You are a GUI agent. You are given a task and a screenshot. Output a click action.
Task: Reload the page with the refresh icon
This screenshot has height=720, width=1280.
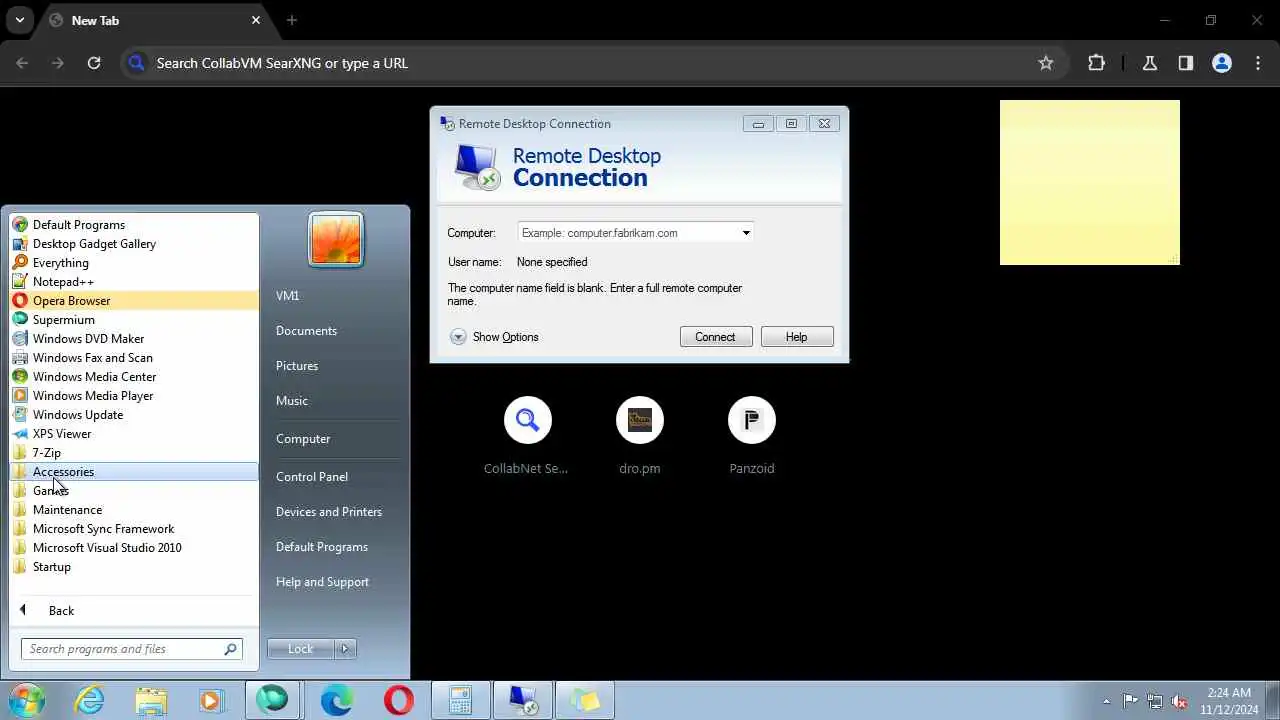(94, 63)
